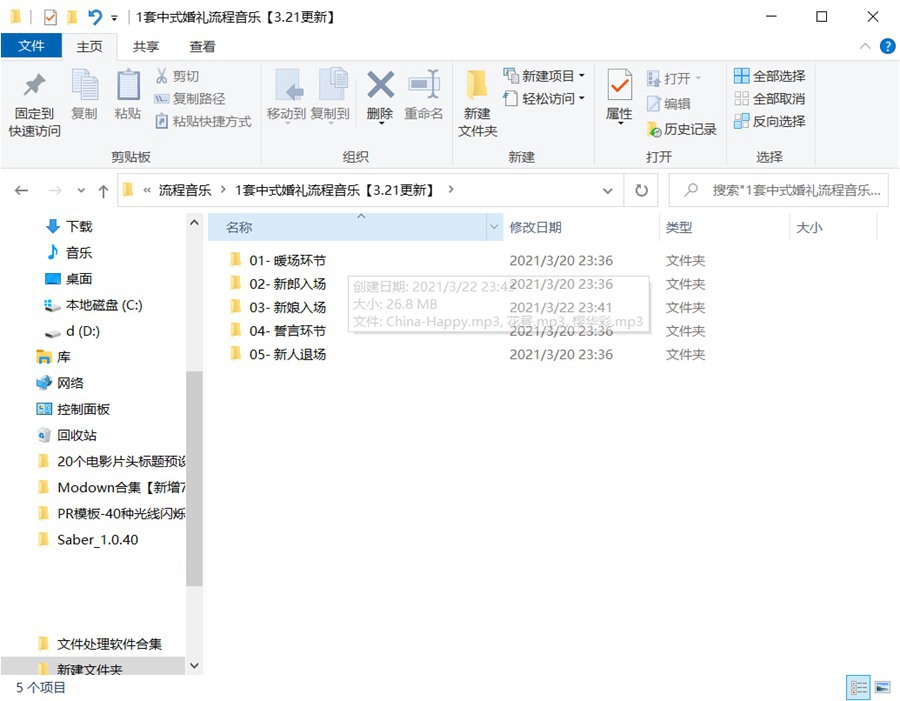This screenshot has height=701, width=900.
Task: Click the Rename (重命名) icon
Action: 424,85
